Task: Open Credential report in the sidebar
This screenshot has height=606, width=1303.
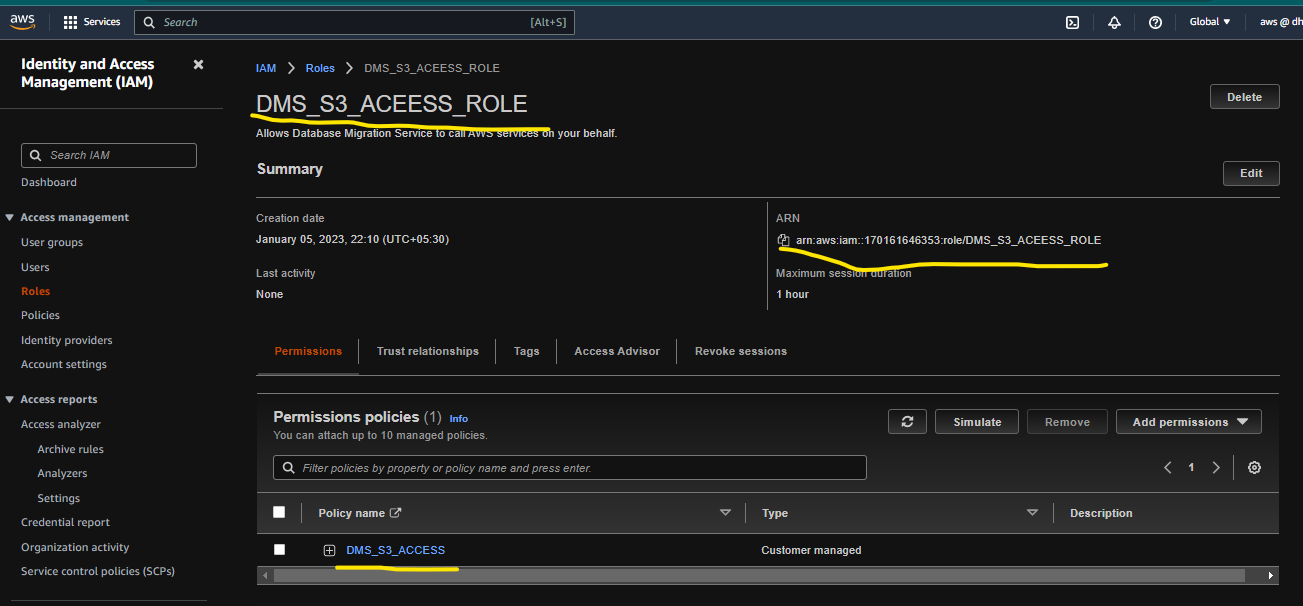Action: (65, 522)
